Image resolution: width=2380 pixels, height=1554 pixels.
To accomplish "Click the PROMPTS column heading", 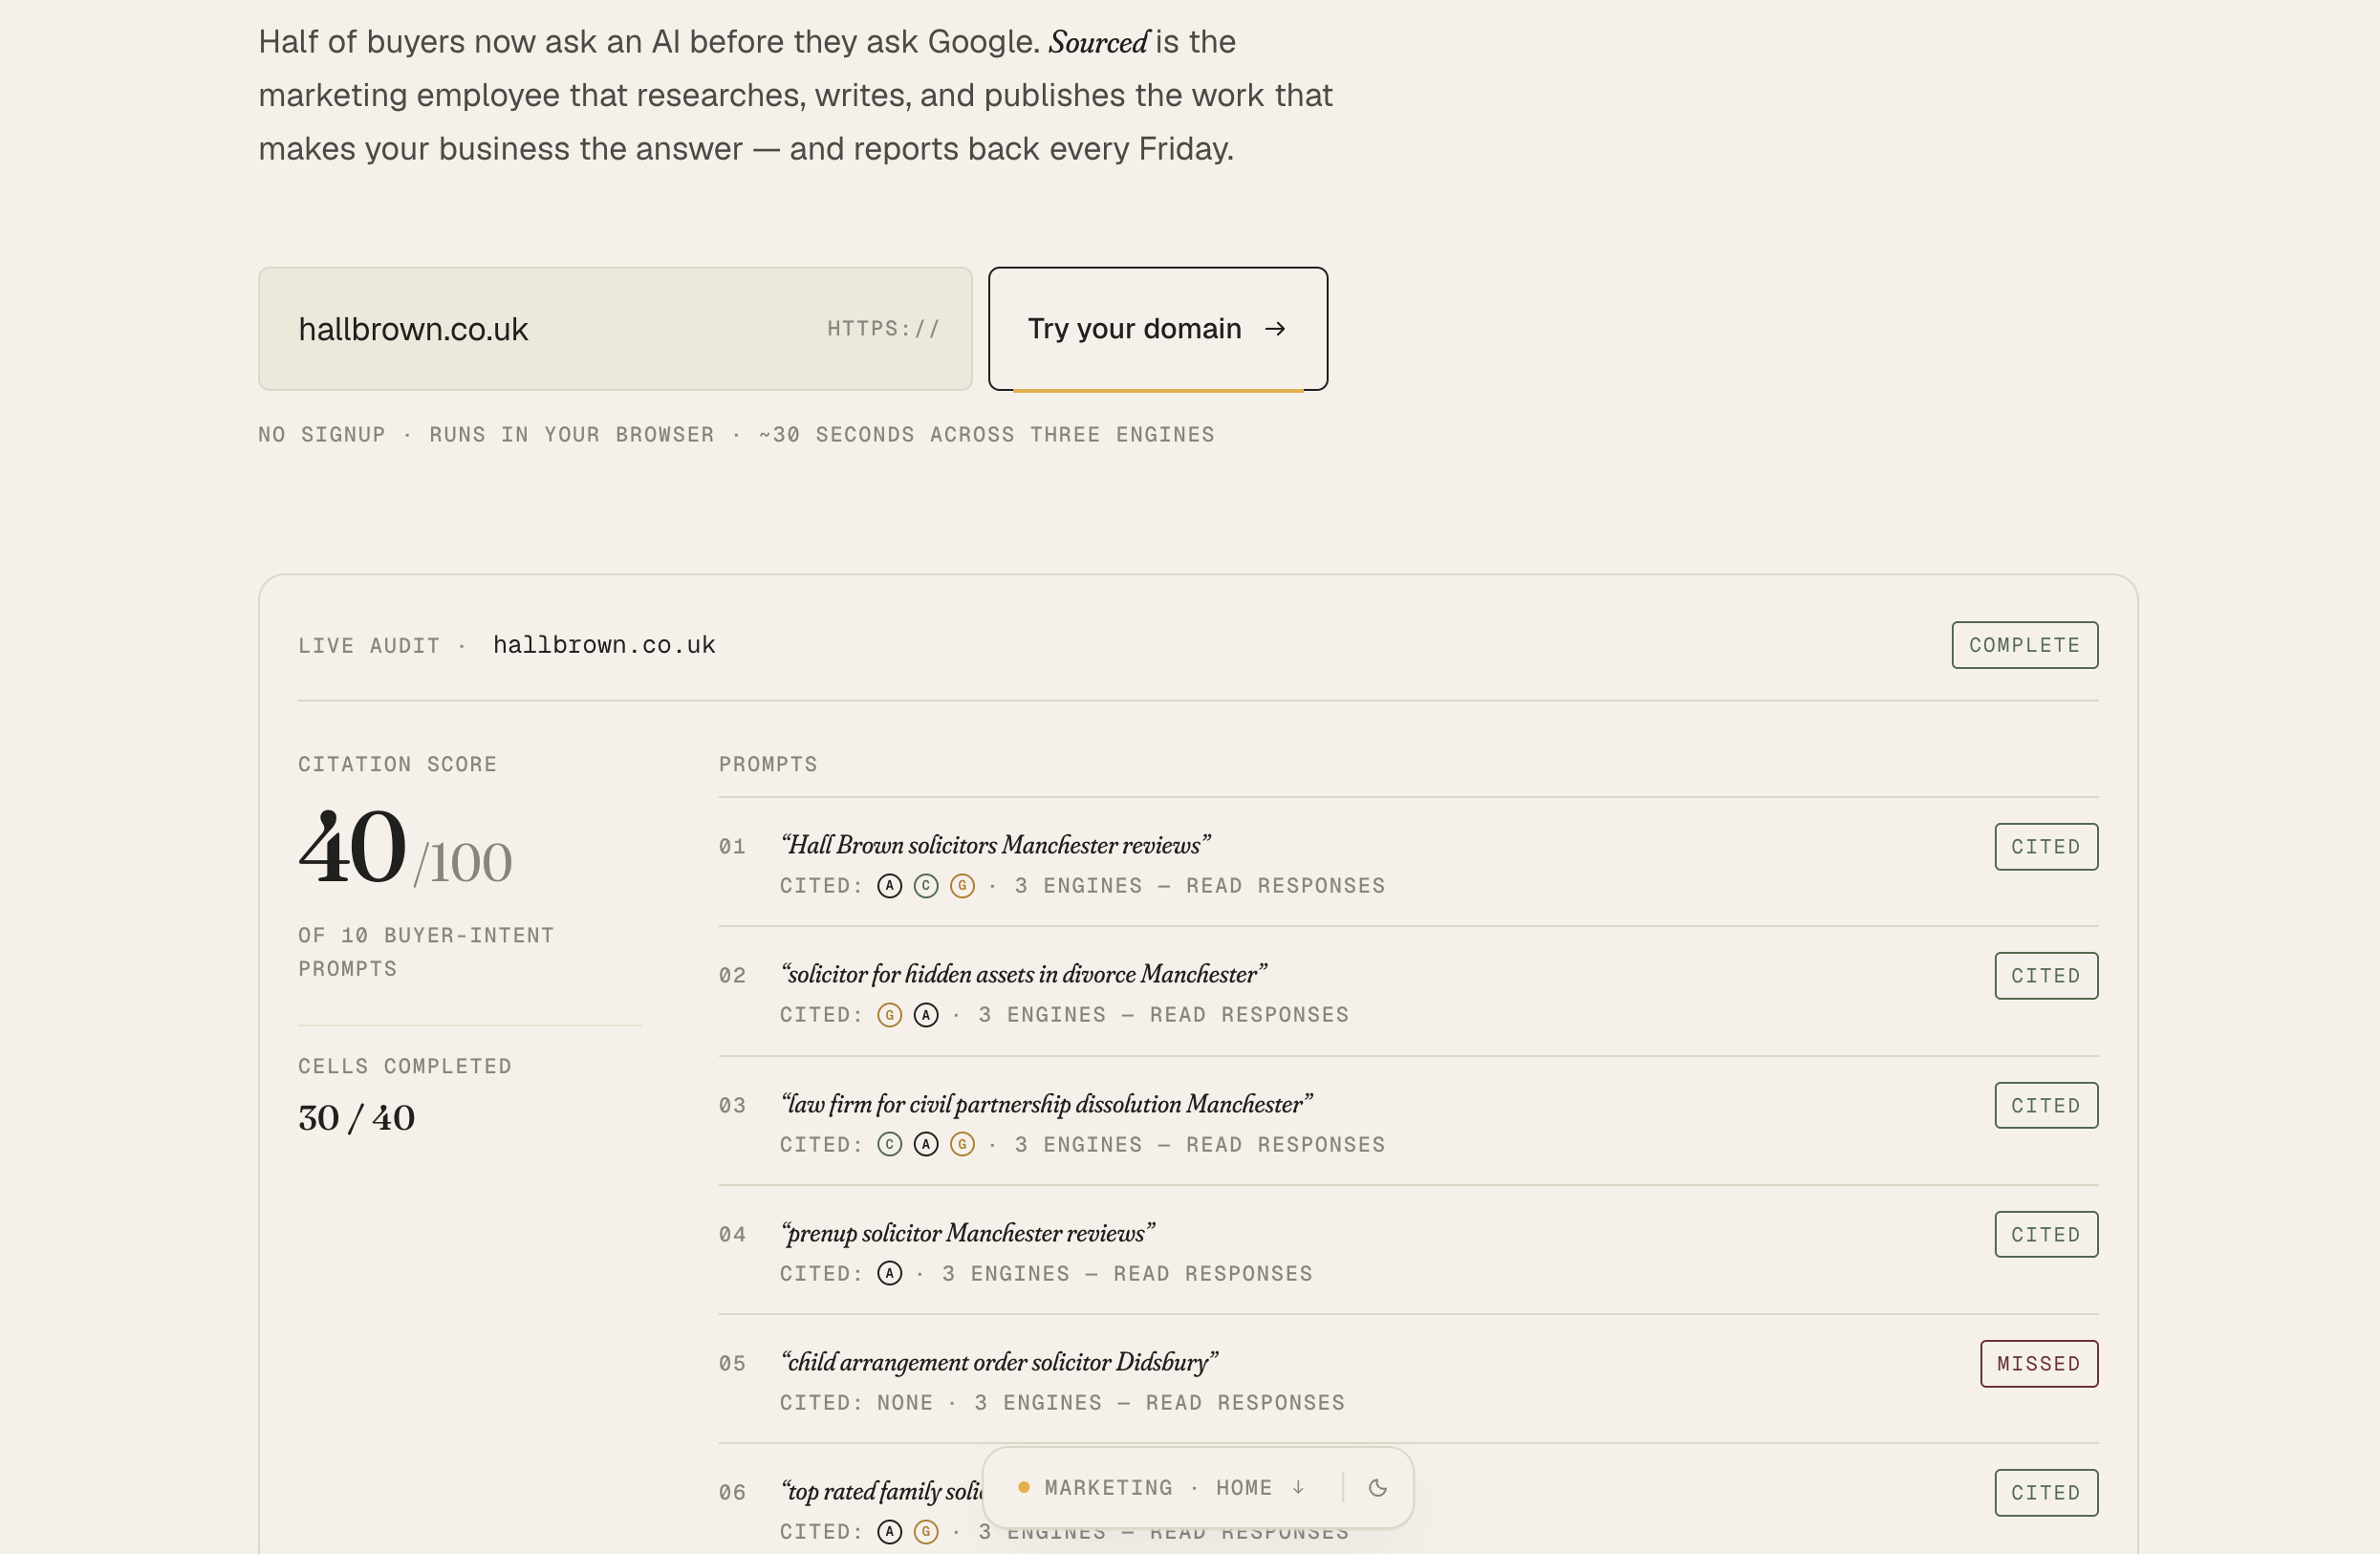I will click(768, 764).
